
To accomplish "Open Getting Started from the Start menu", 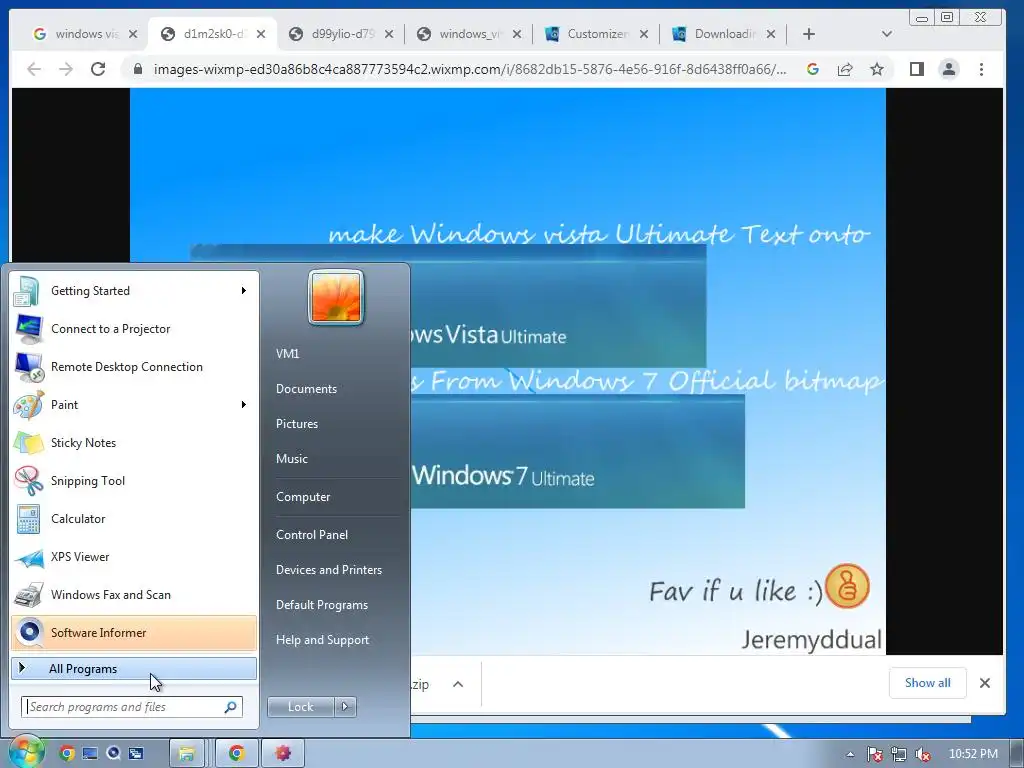I will click(x=134, y=291).
